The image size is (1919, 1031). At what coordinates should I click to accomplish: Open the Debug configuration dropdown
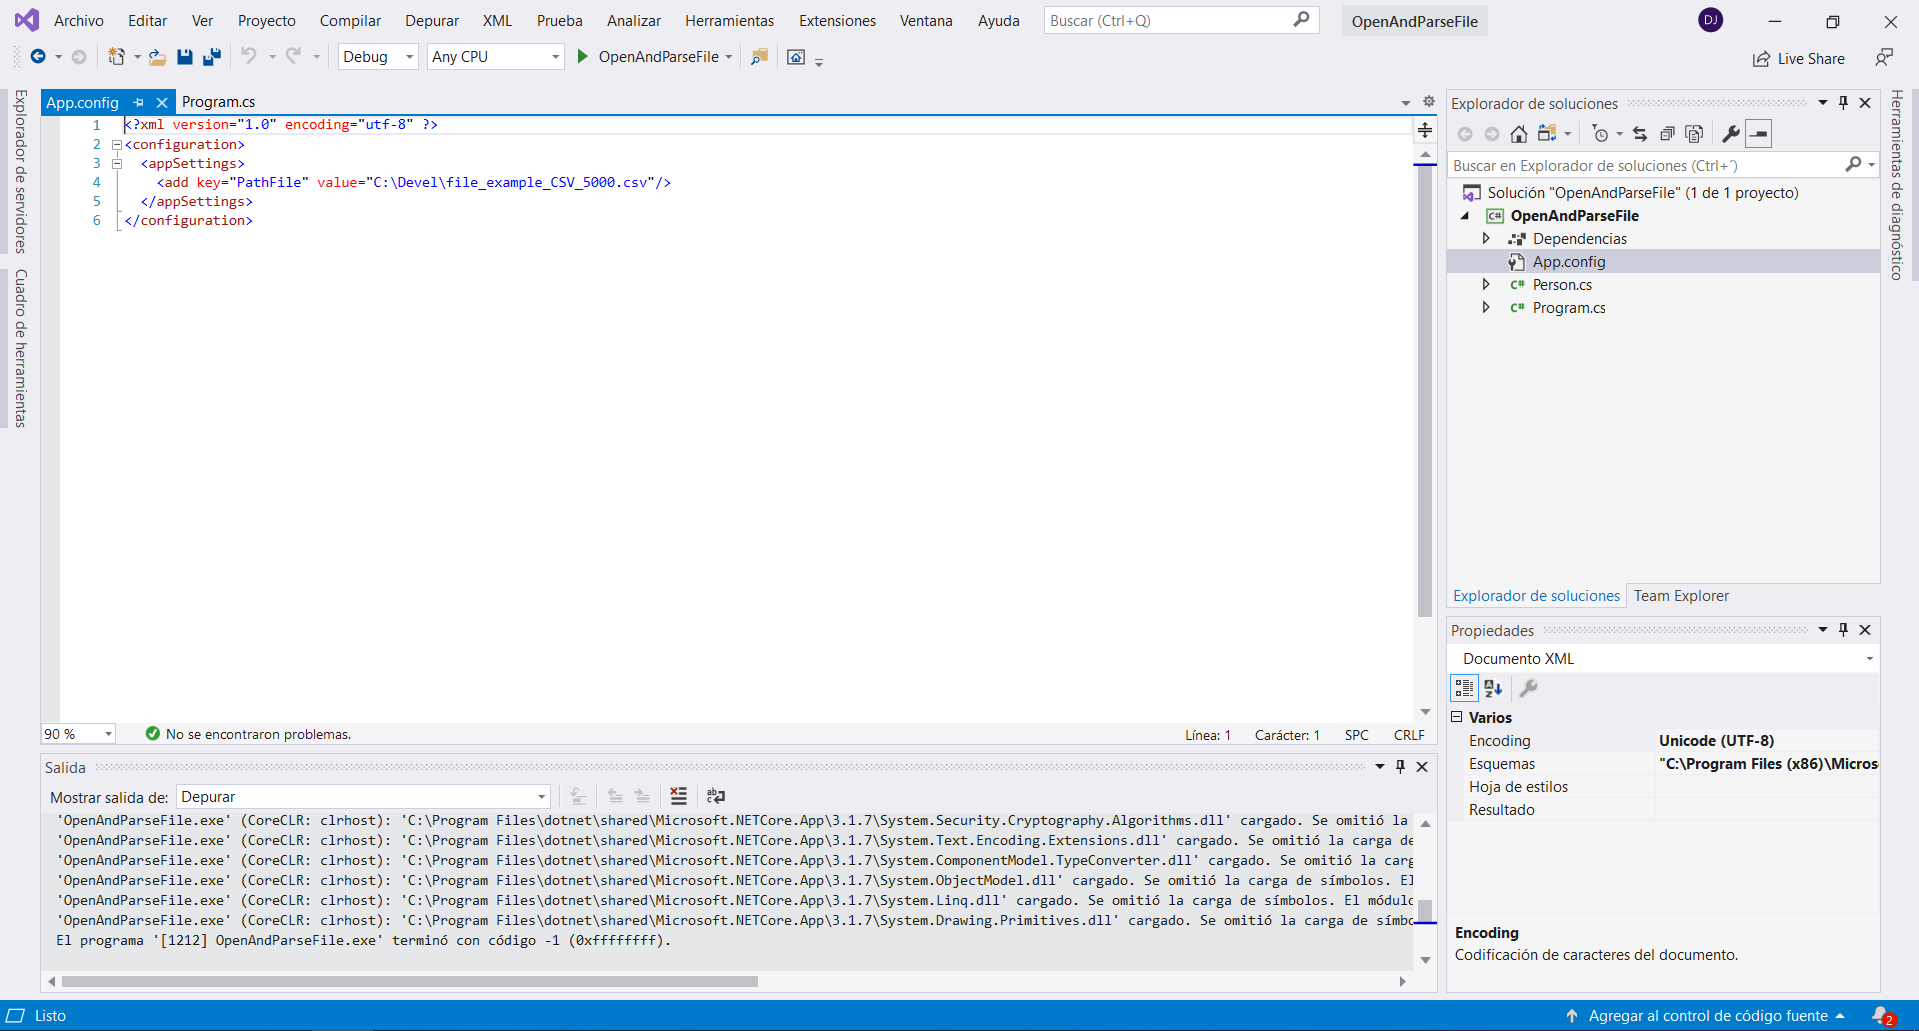377,57
